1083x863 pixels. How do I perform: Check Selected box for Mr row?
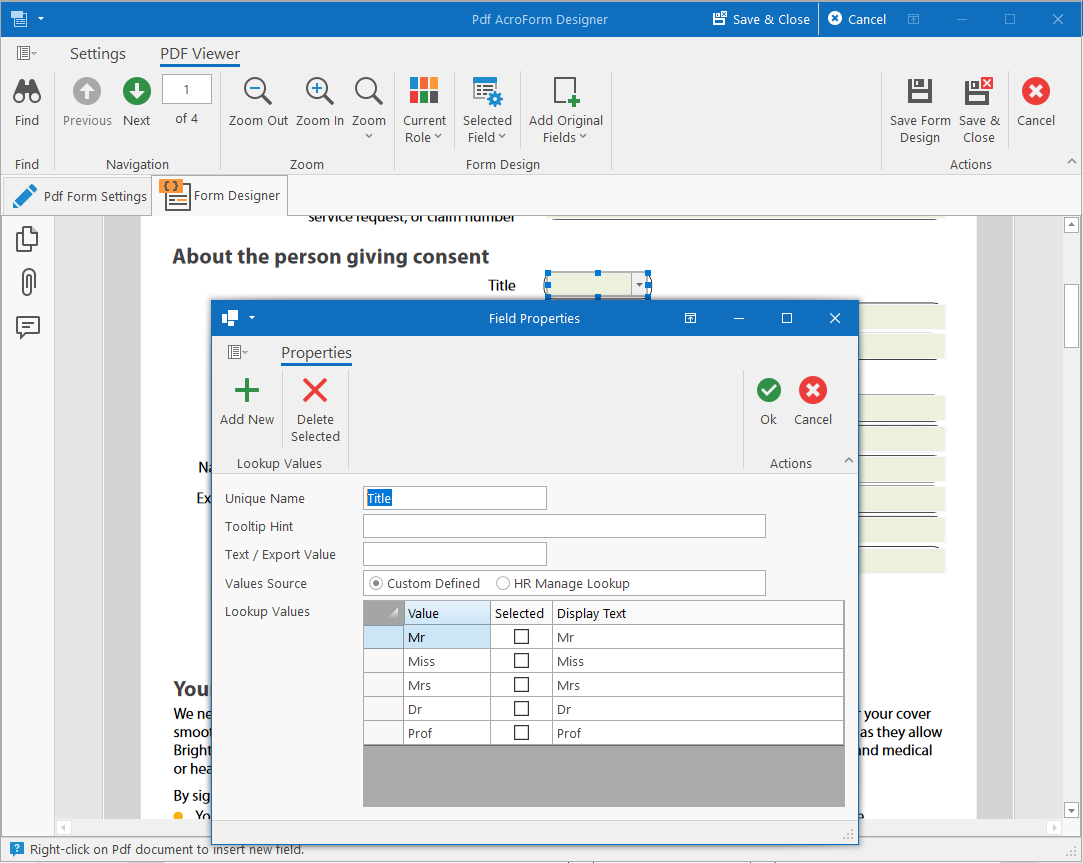[521, 636]
